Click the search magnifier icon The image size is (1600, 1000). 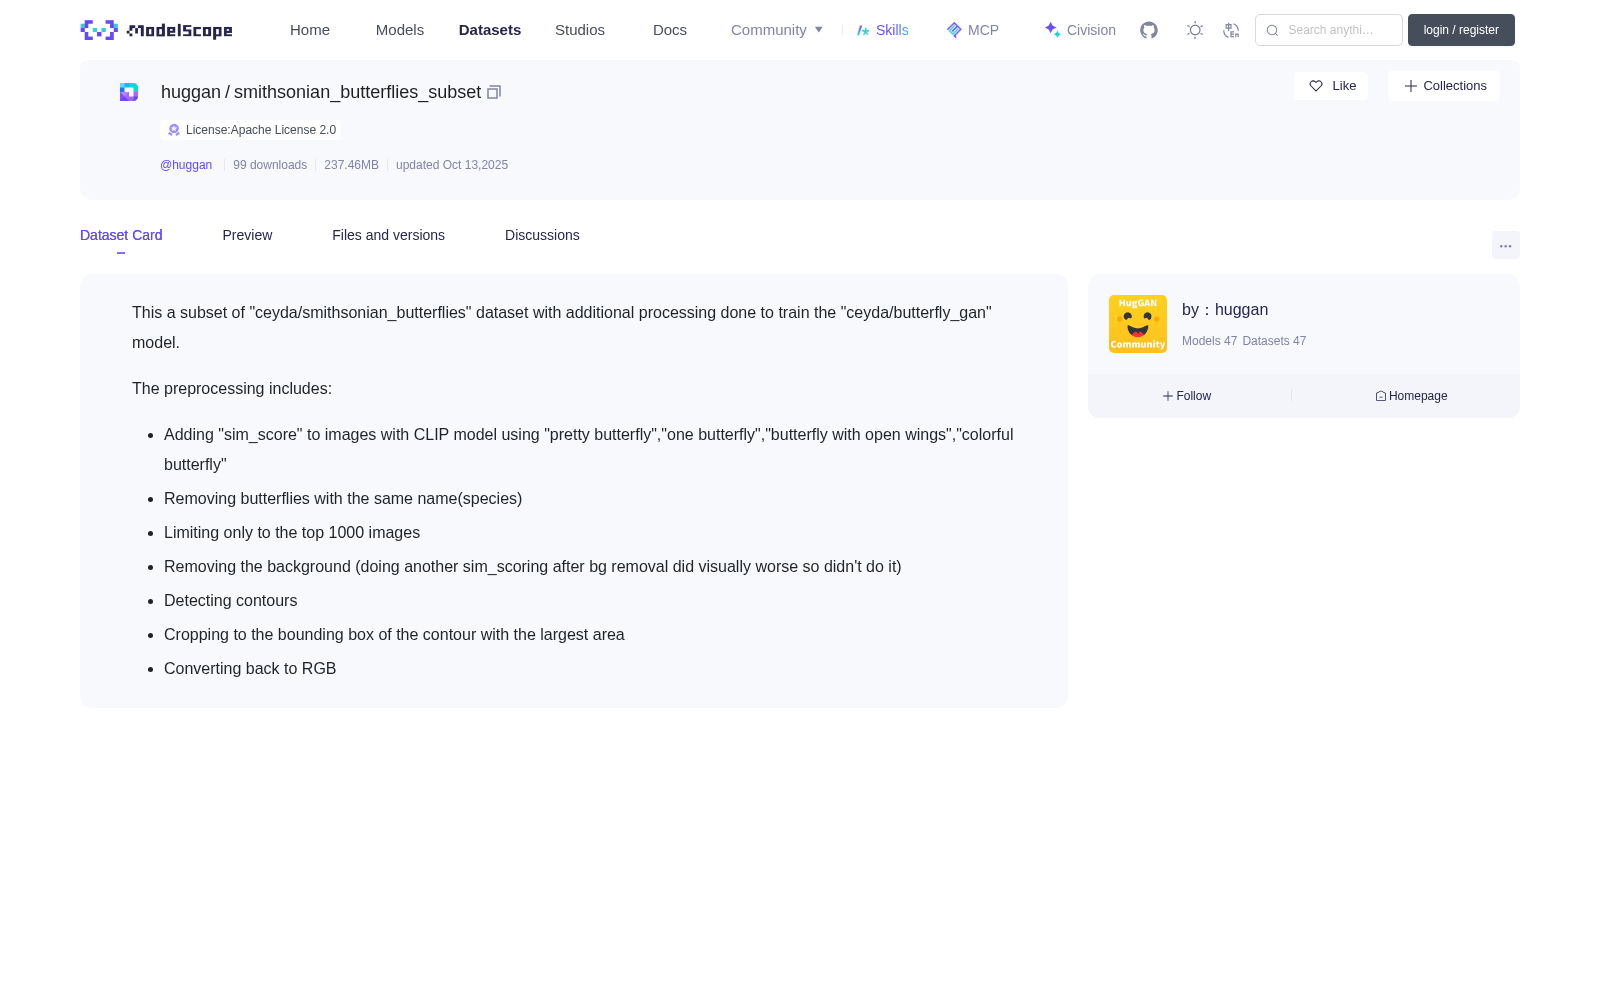[x=1272, y=30]
